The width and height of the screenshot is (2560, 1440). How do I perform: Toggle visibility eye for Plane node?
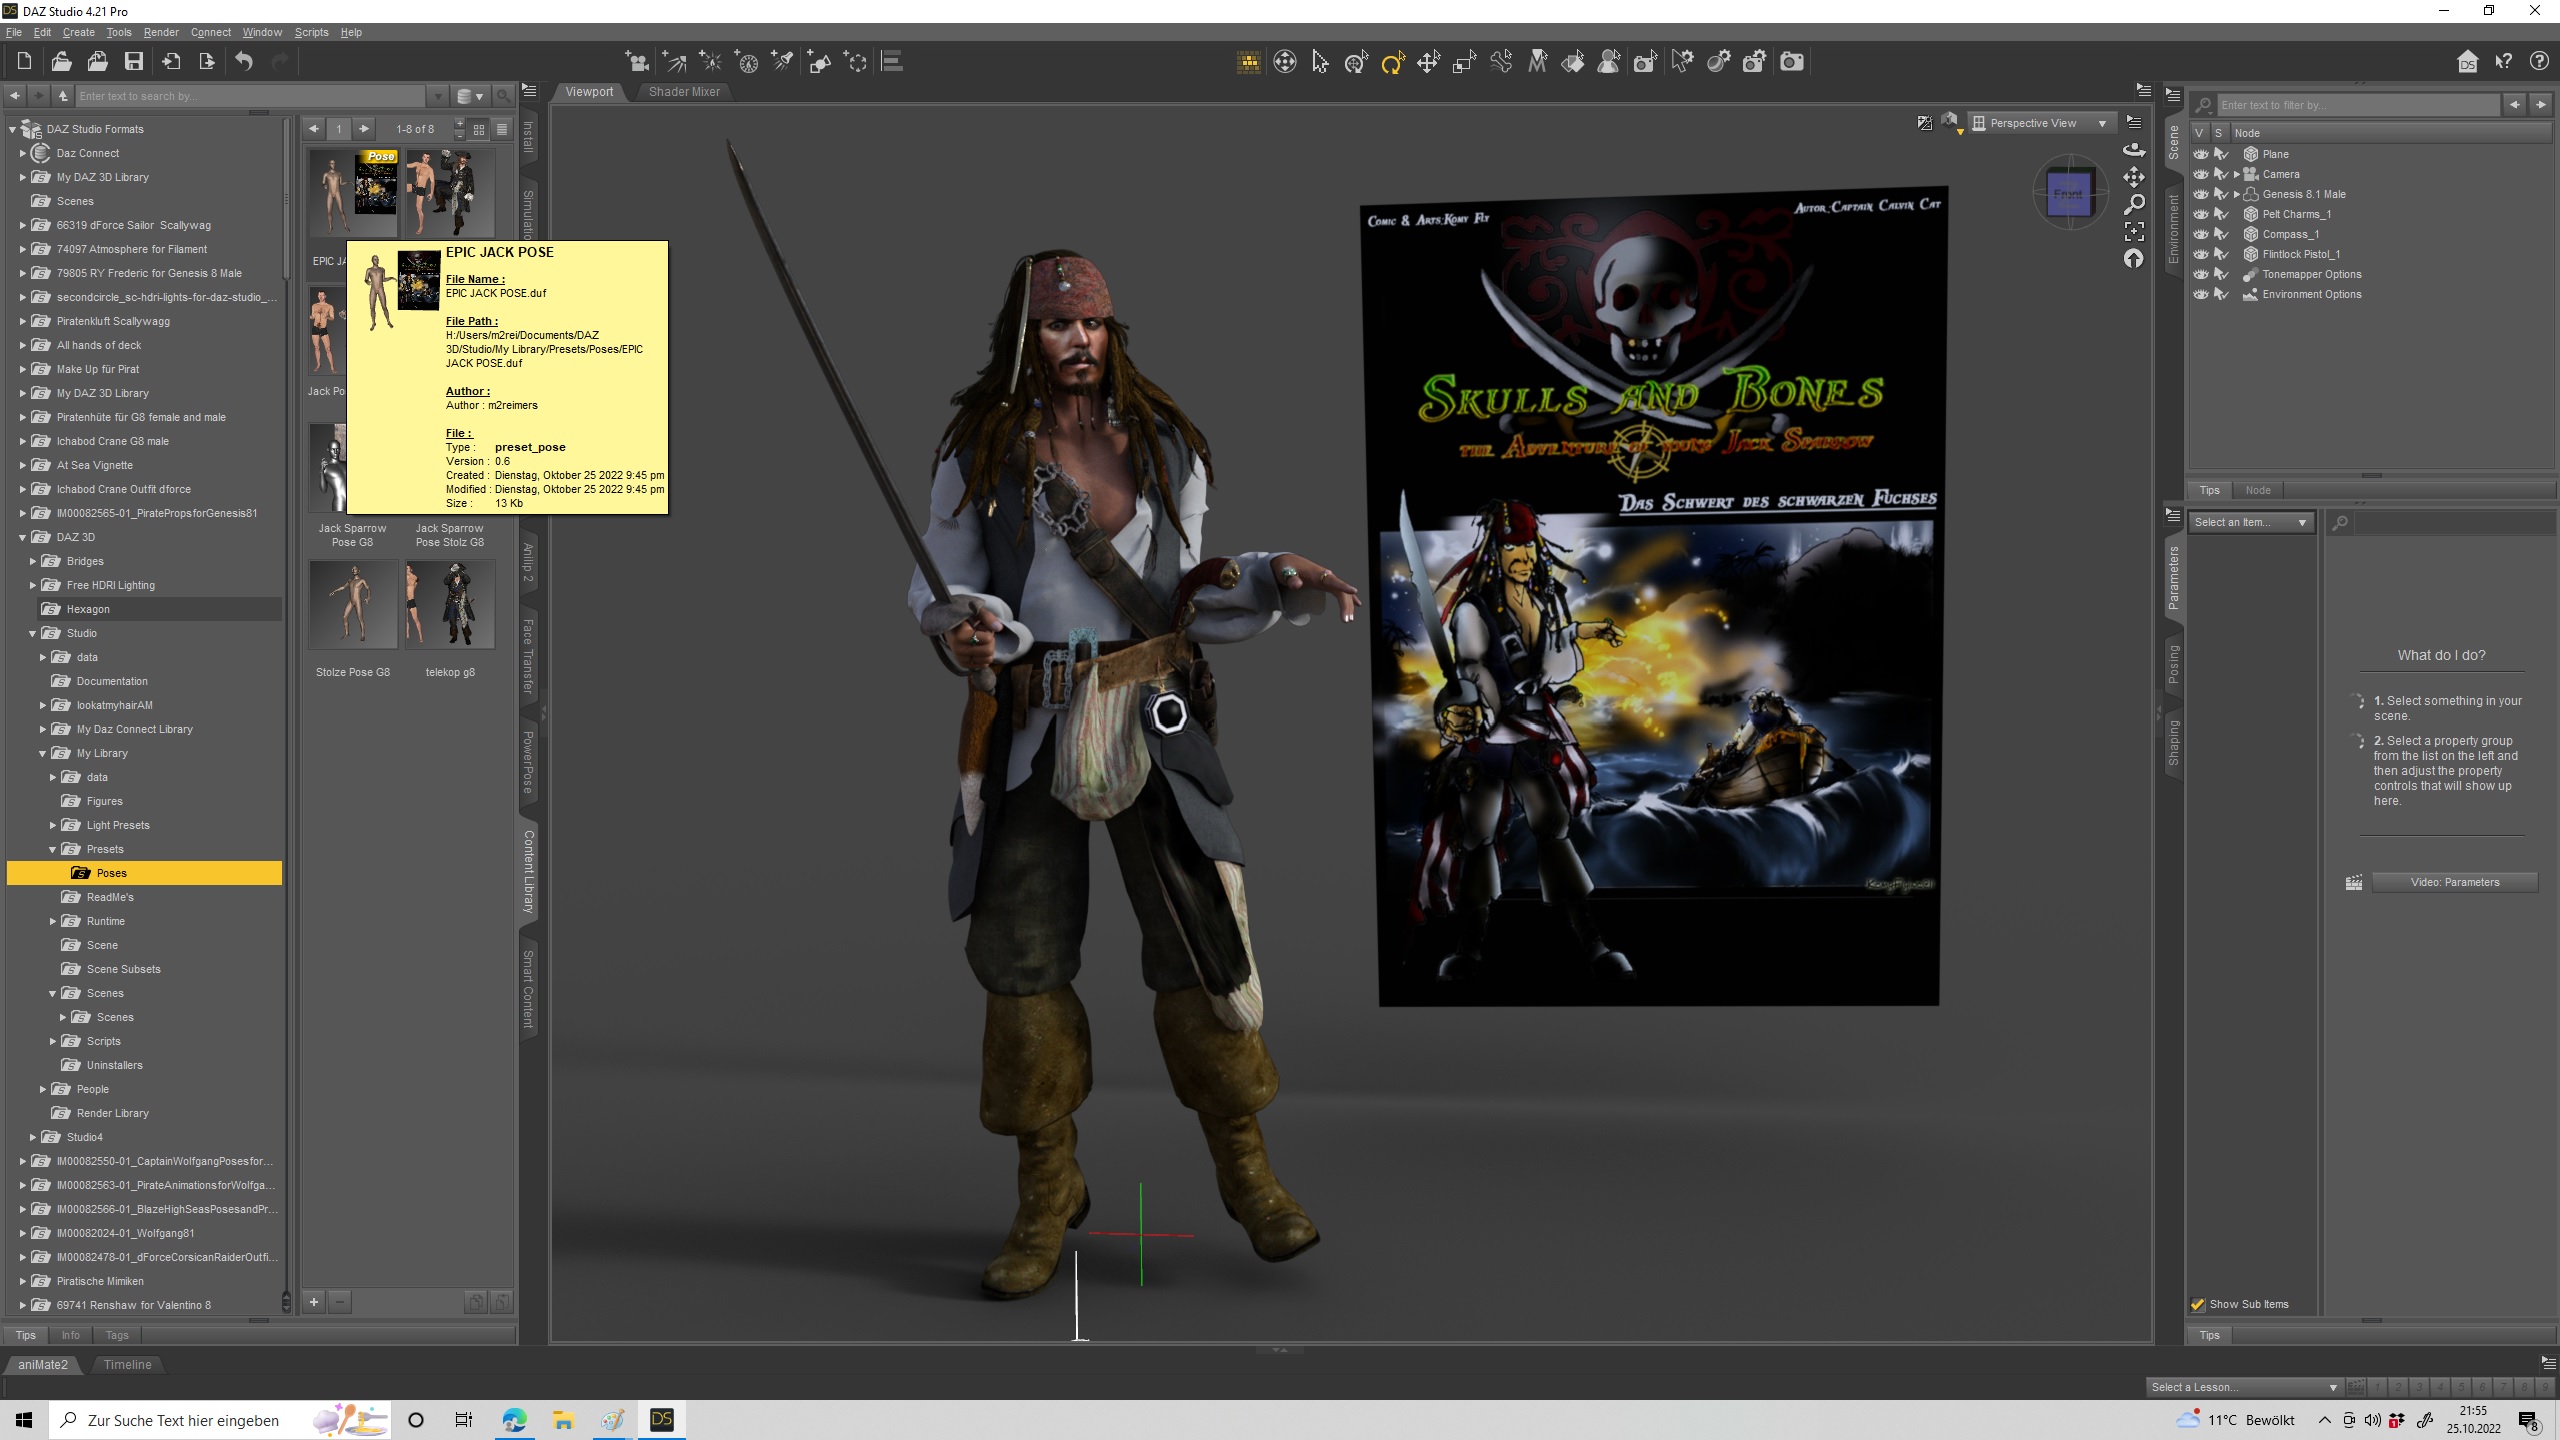tap(2200, 154)
